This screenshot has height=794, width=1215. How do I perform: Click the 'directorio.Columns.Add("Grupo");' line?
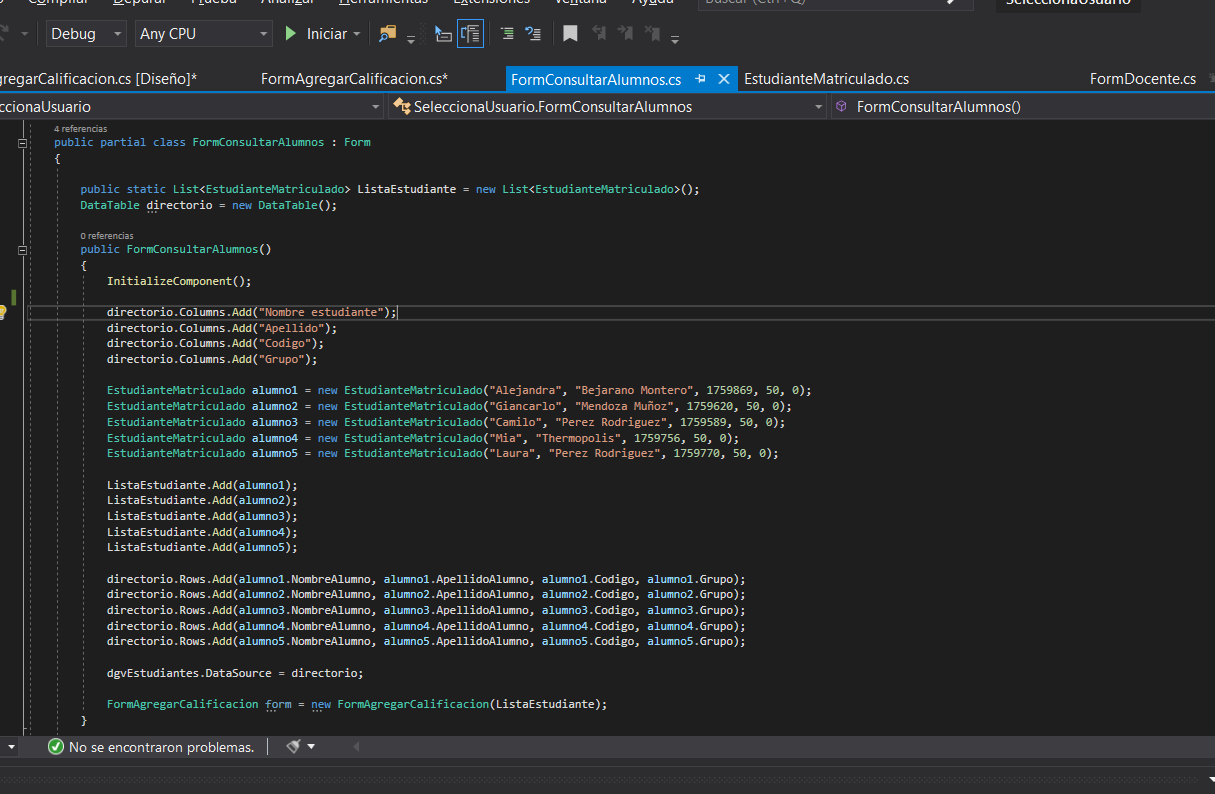click(212, 359)
